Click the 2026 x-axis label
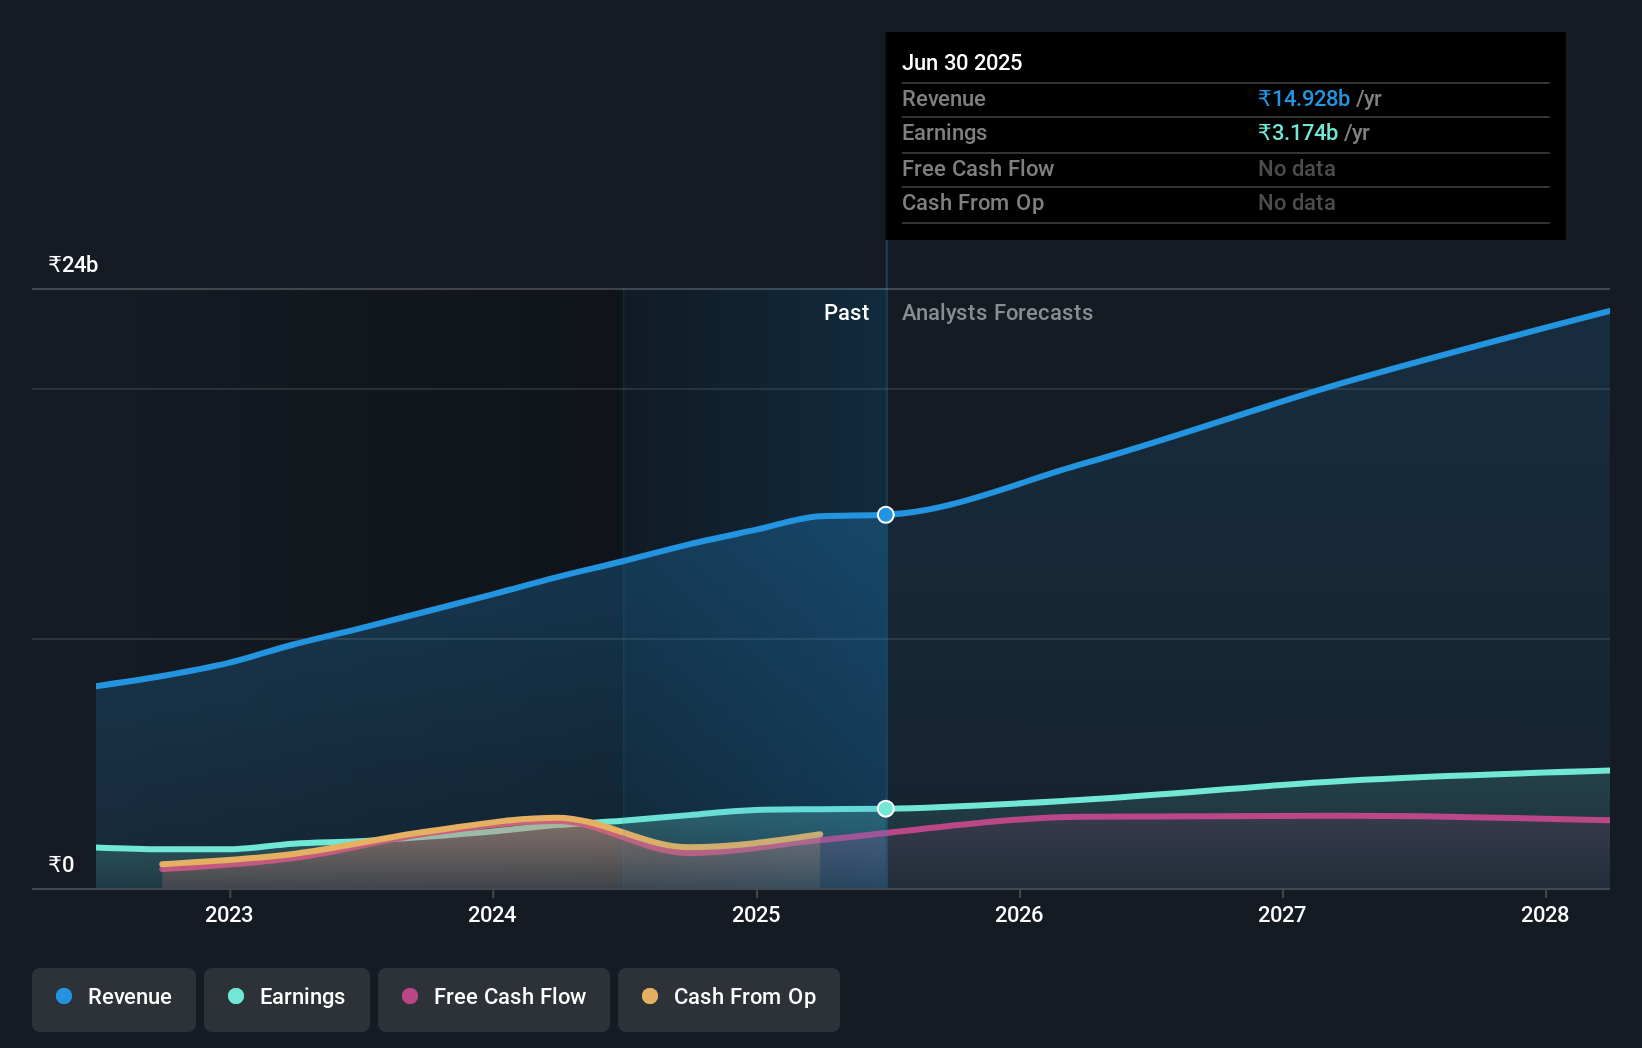 tap(1019, 914)
